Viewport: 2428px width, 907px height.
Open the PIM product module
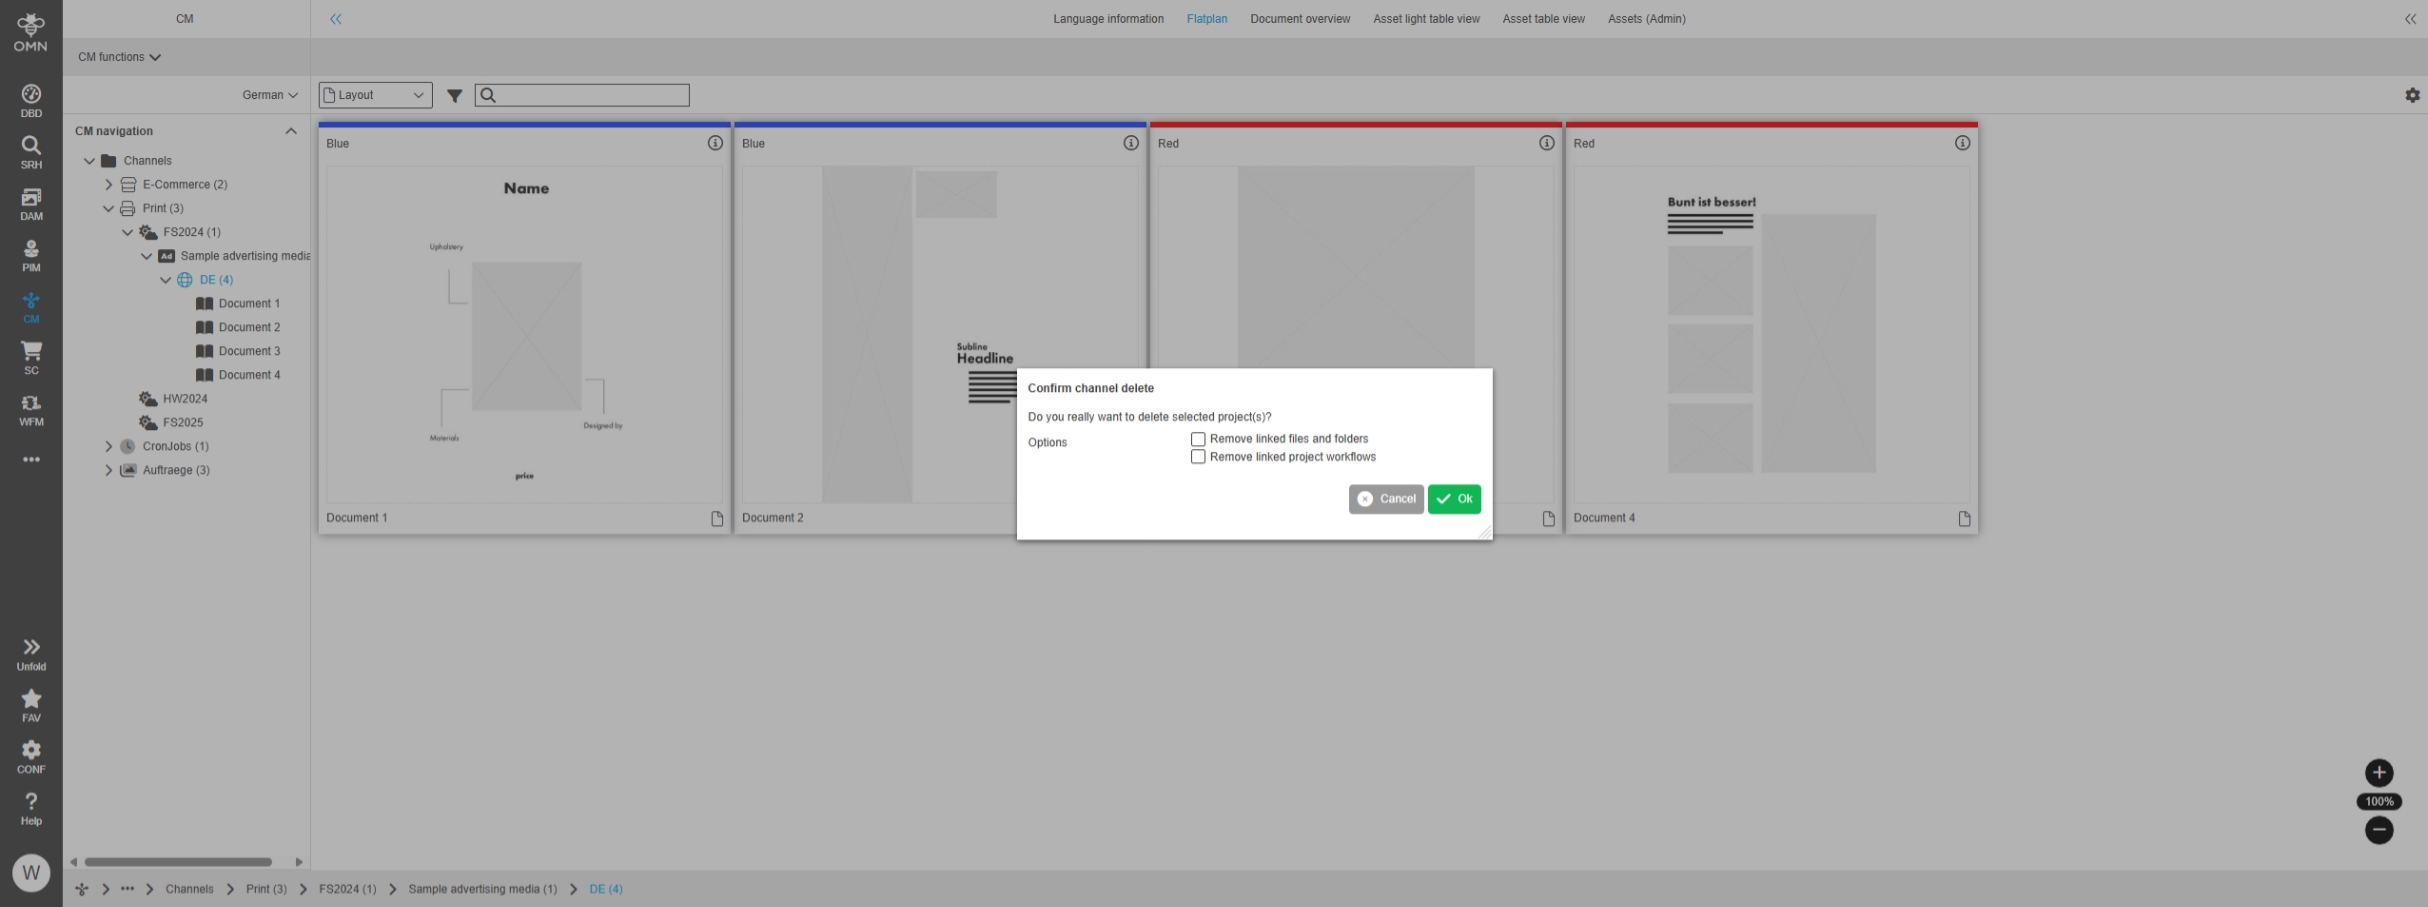(31, 256)
